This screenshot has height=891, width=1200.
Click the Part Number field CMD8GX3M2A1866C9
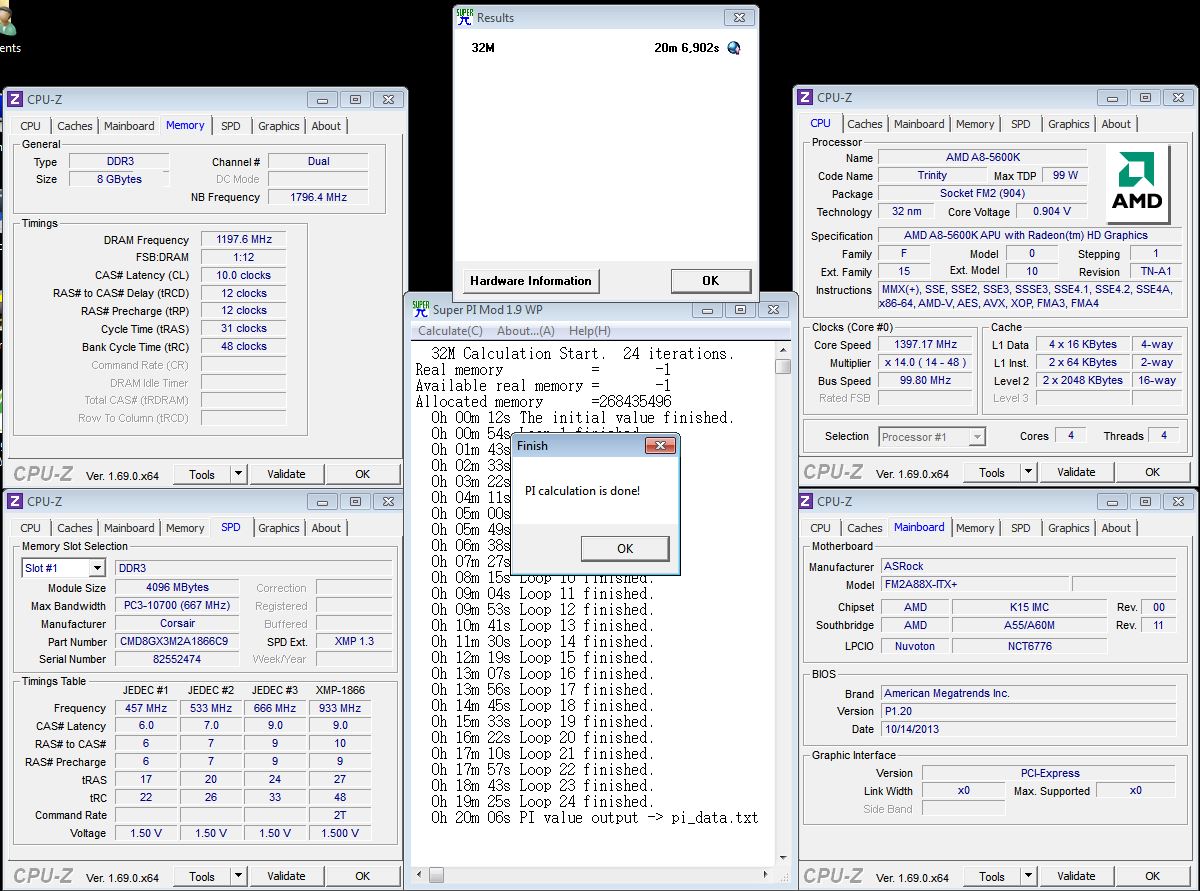pos(178,642)
